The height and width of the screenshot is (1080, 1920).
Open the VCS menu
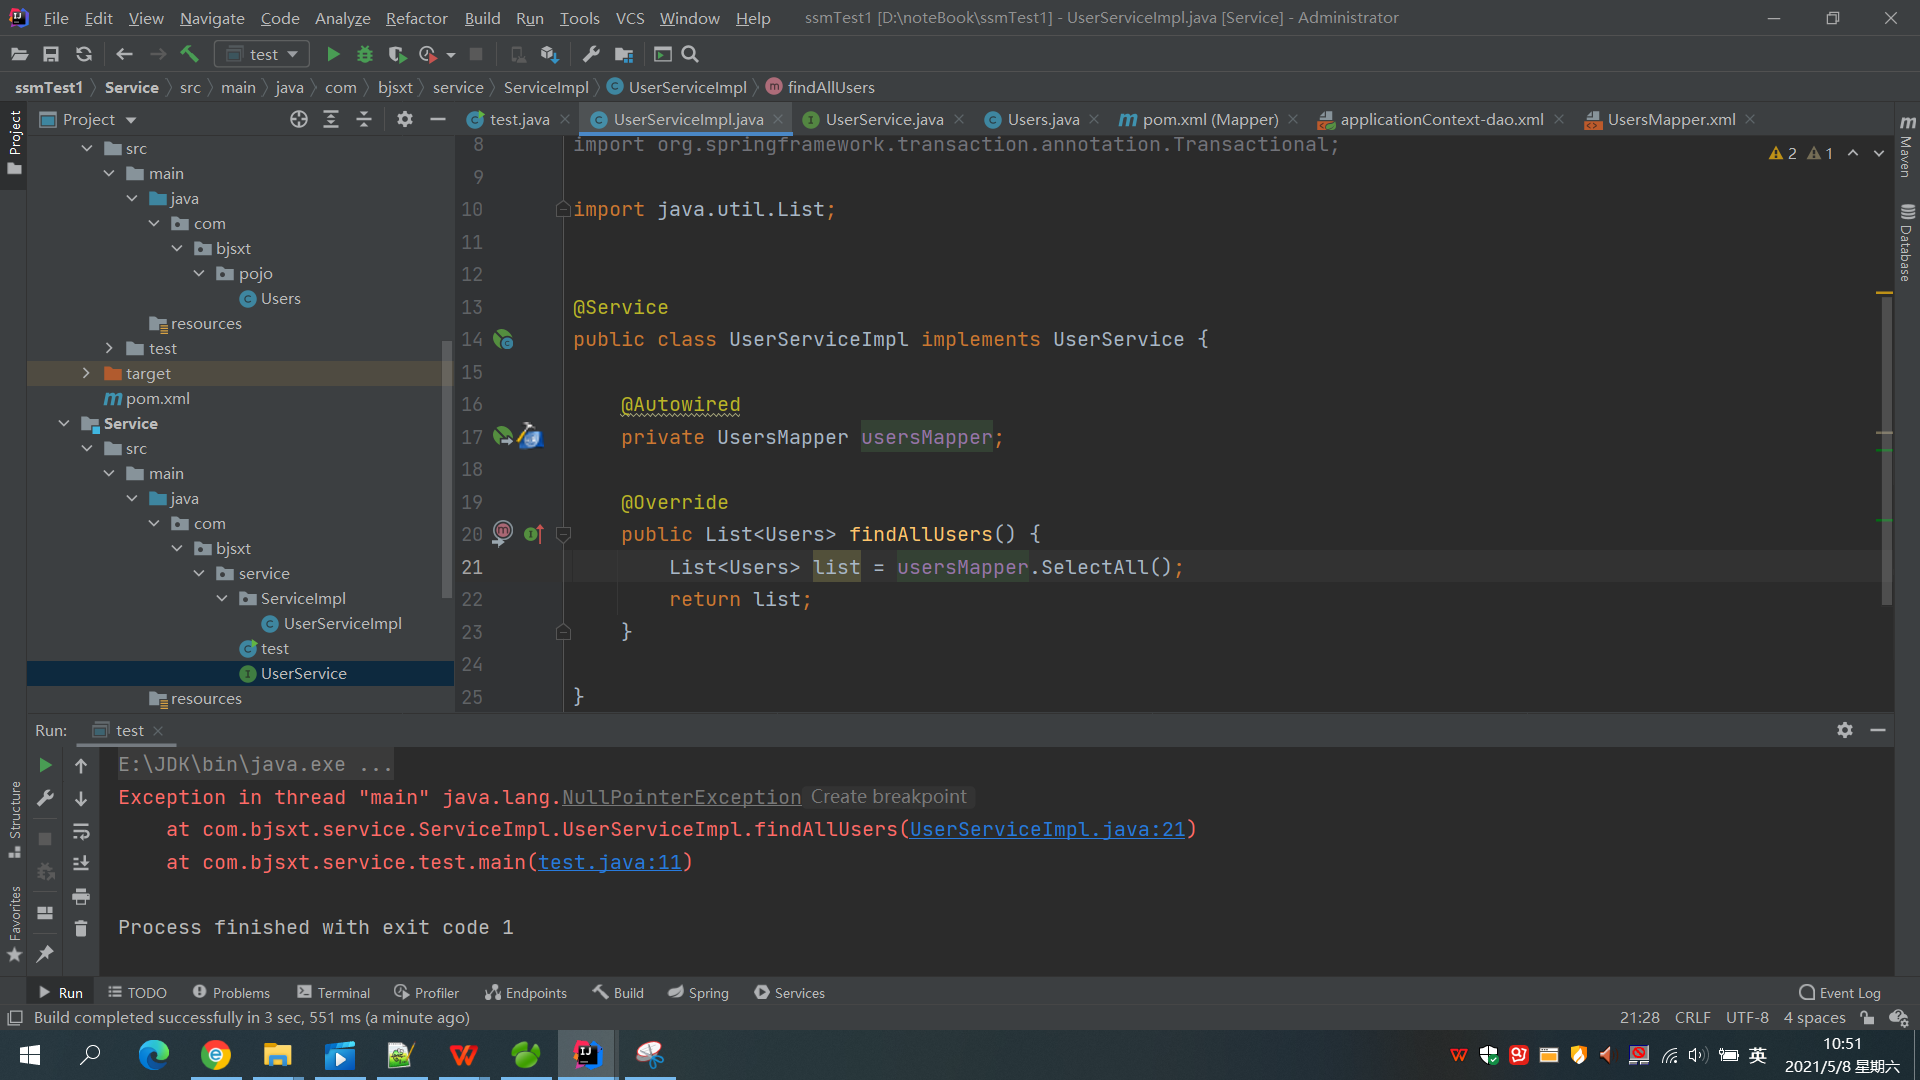[630, 18]
